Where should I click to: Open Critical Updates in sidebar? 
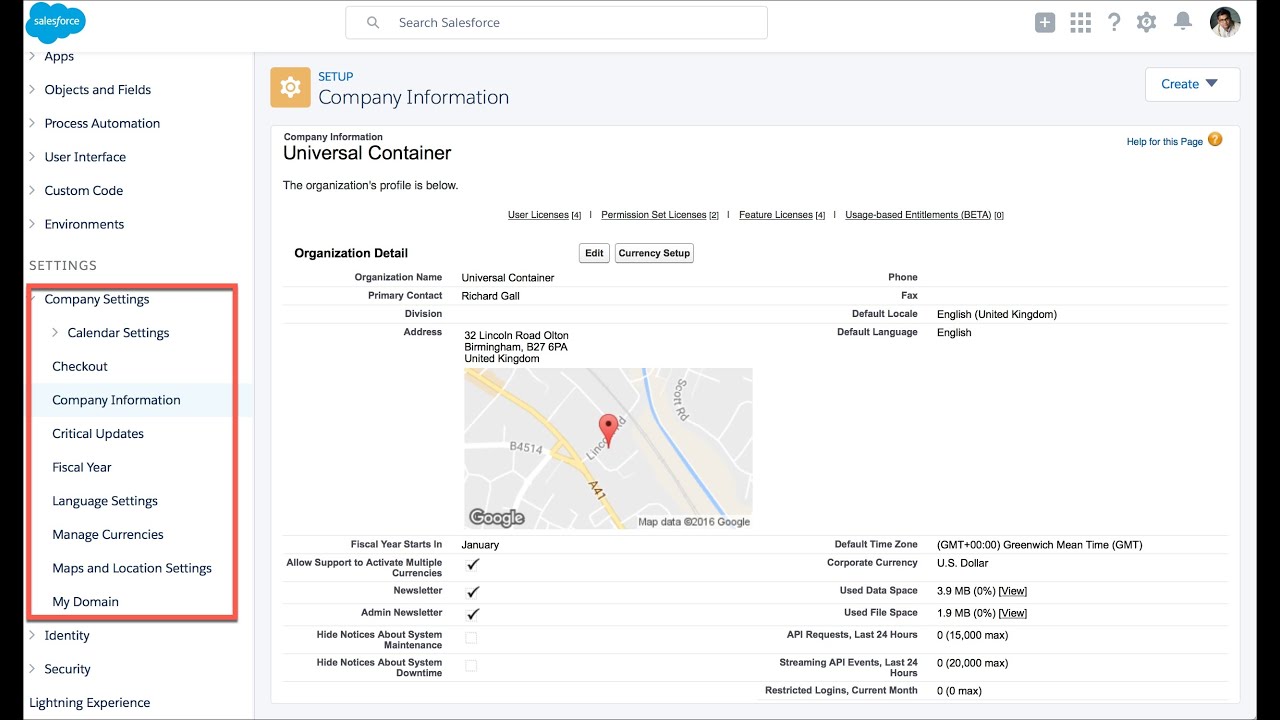pyautogui.click(x=98, y=434)
